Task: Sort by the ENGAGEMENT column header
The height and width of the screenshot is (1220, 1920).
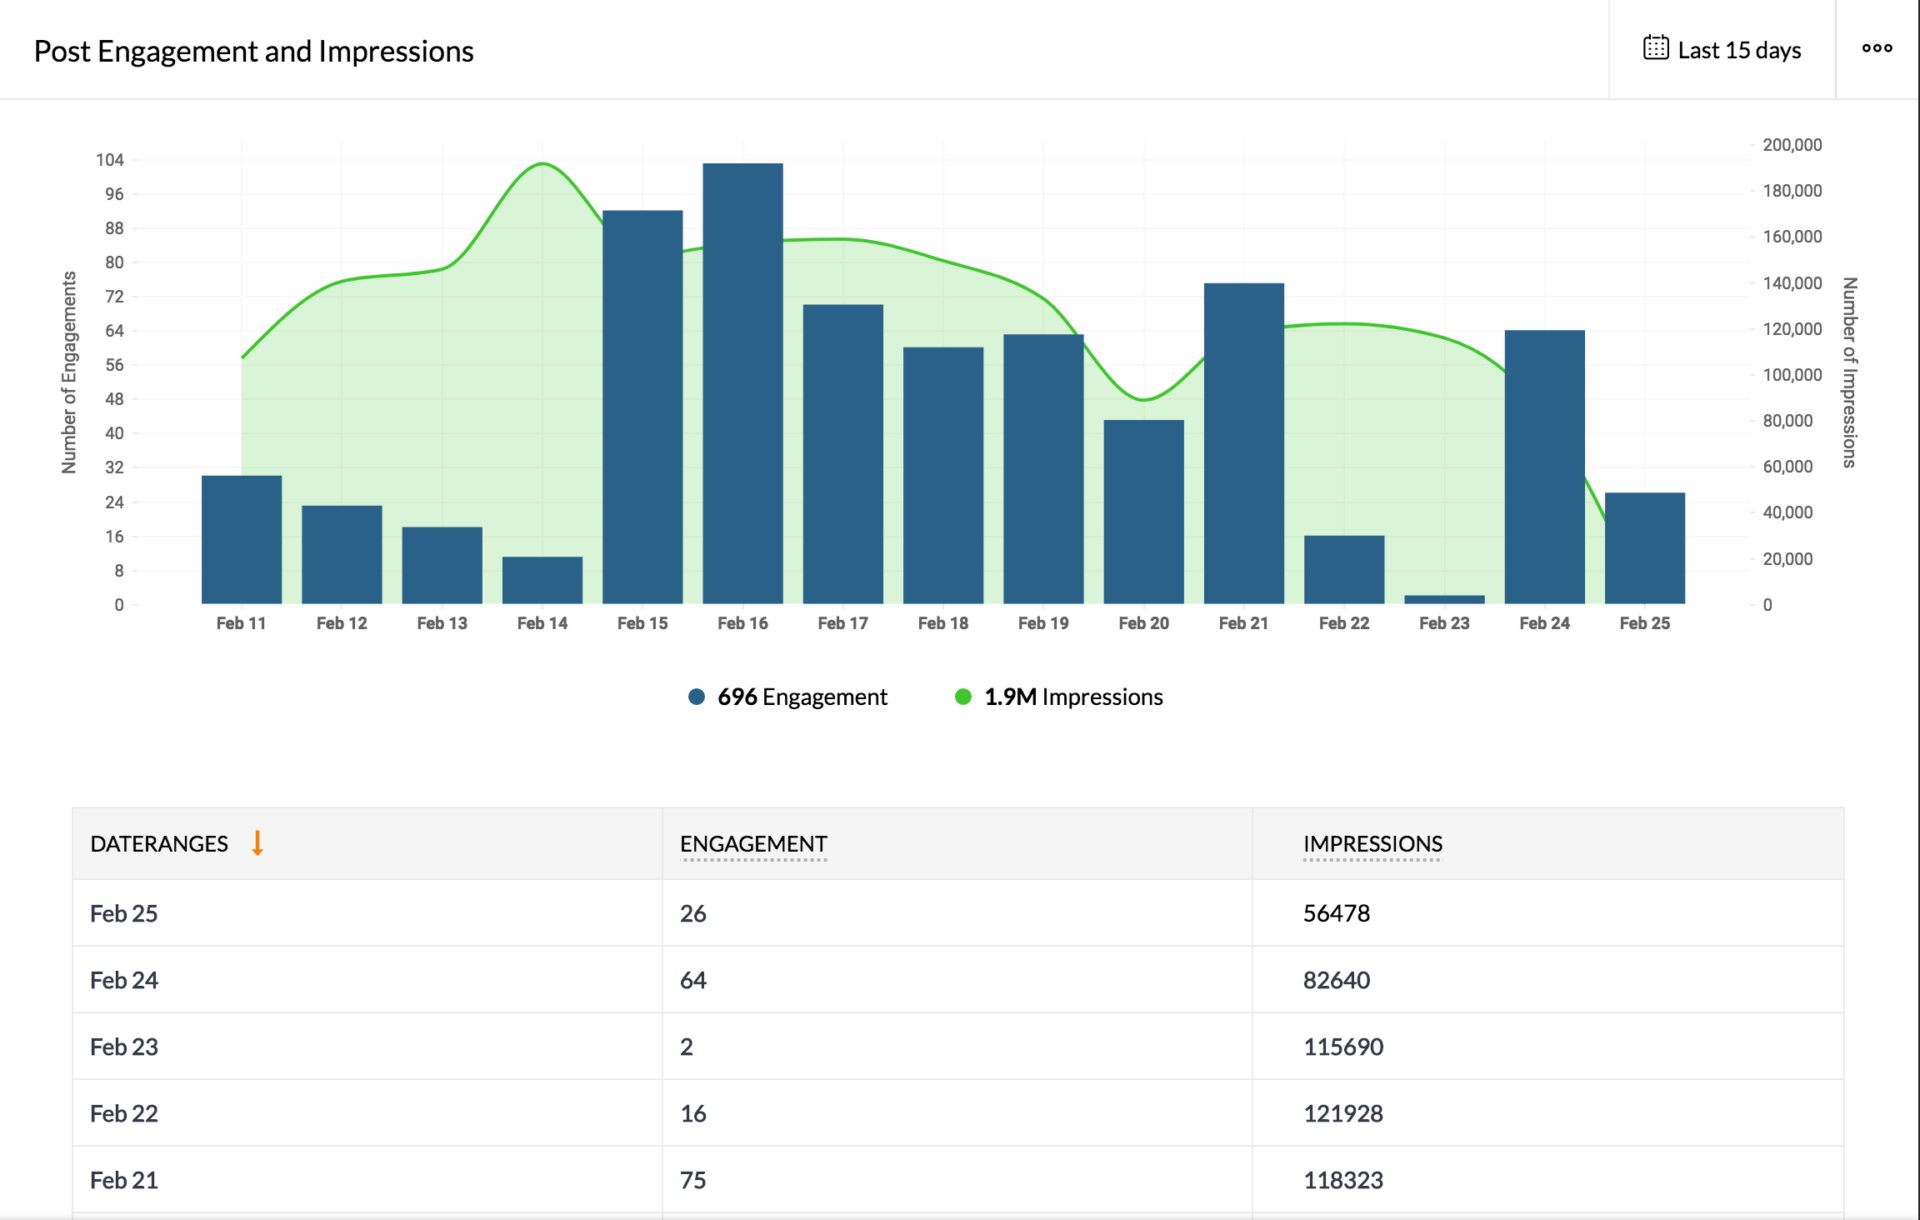Action: click(x=753, y=844)
